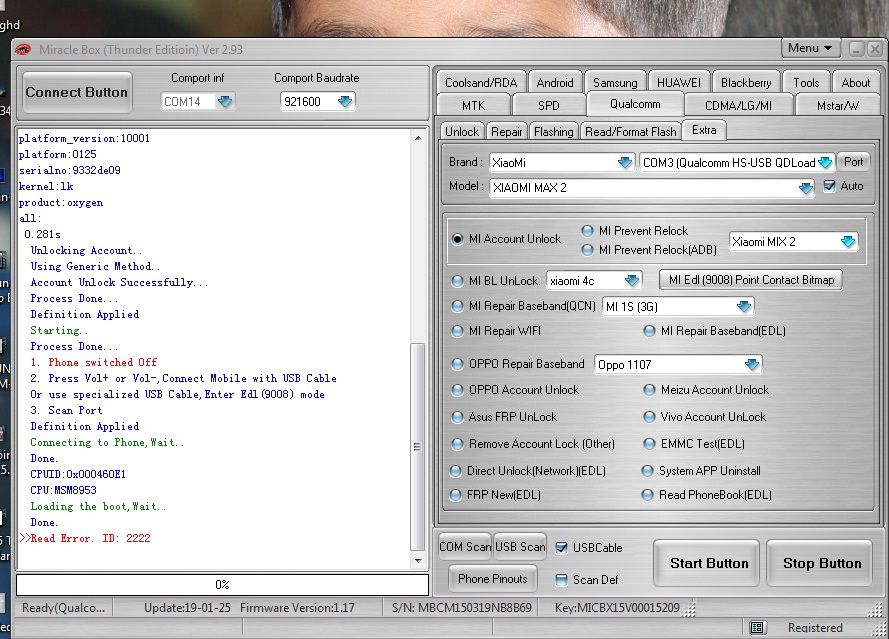This screenshot has width=889, height=639.
Task: Open the Unlock sub-tab
Action: click(x=462, y=132)
